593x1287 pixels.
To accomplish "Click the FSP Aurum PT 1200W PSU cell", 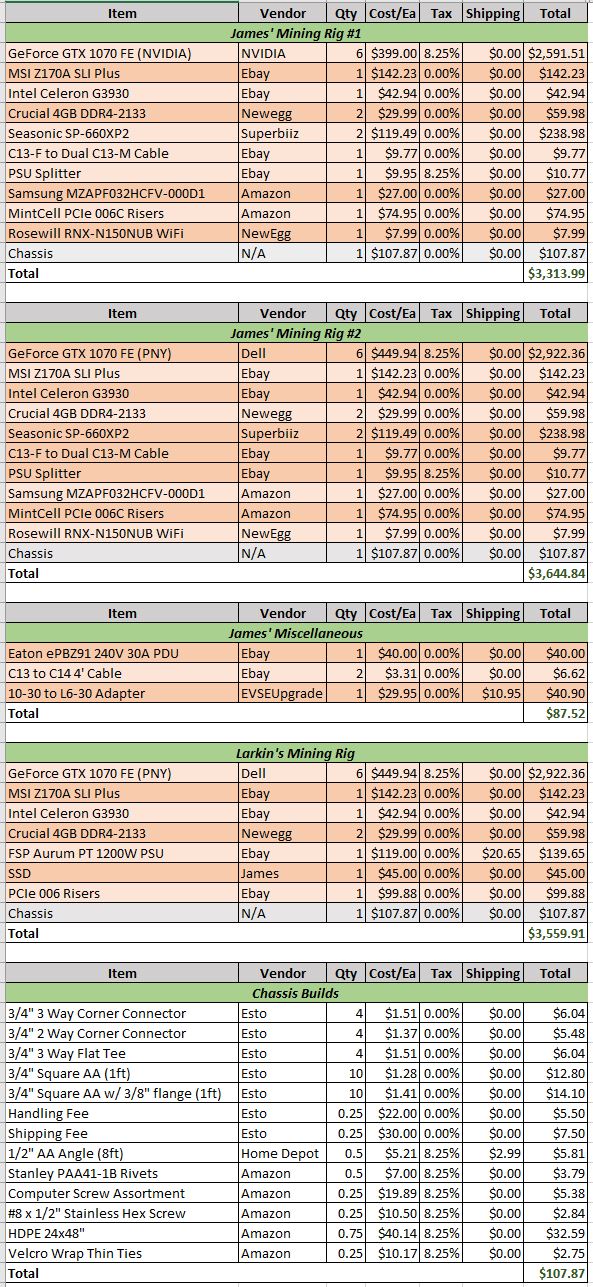I will 121,853.
